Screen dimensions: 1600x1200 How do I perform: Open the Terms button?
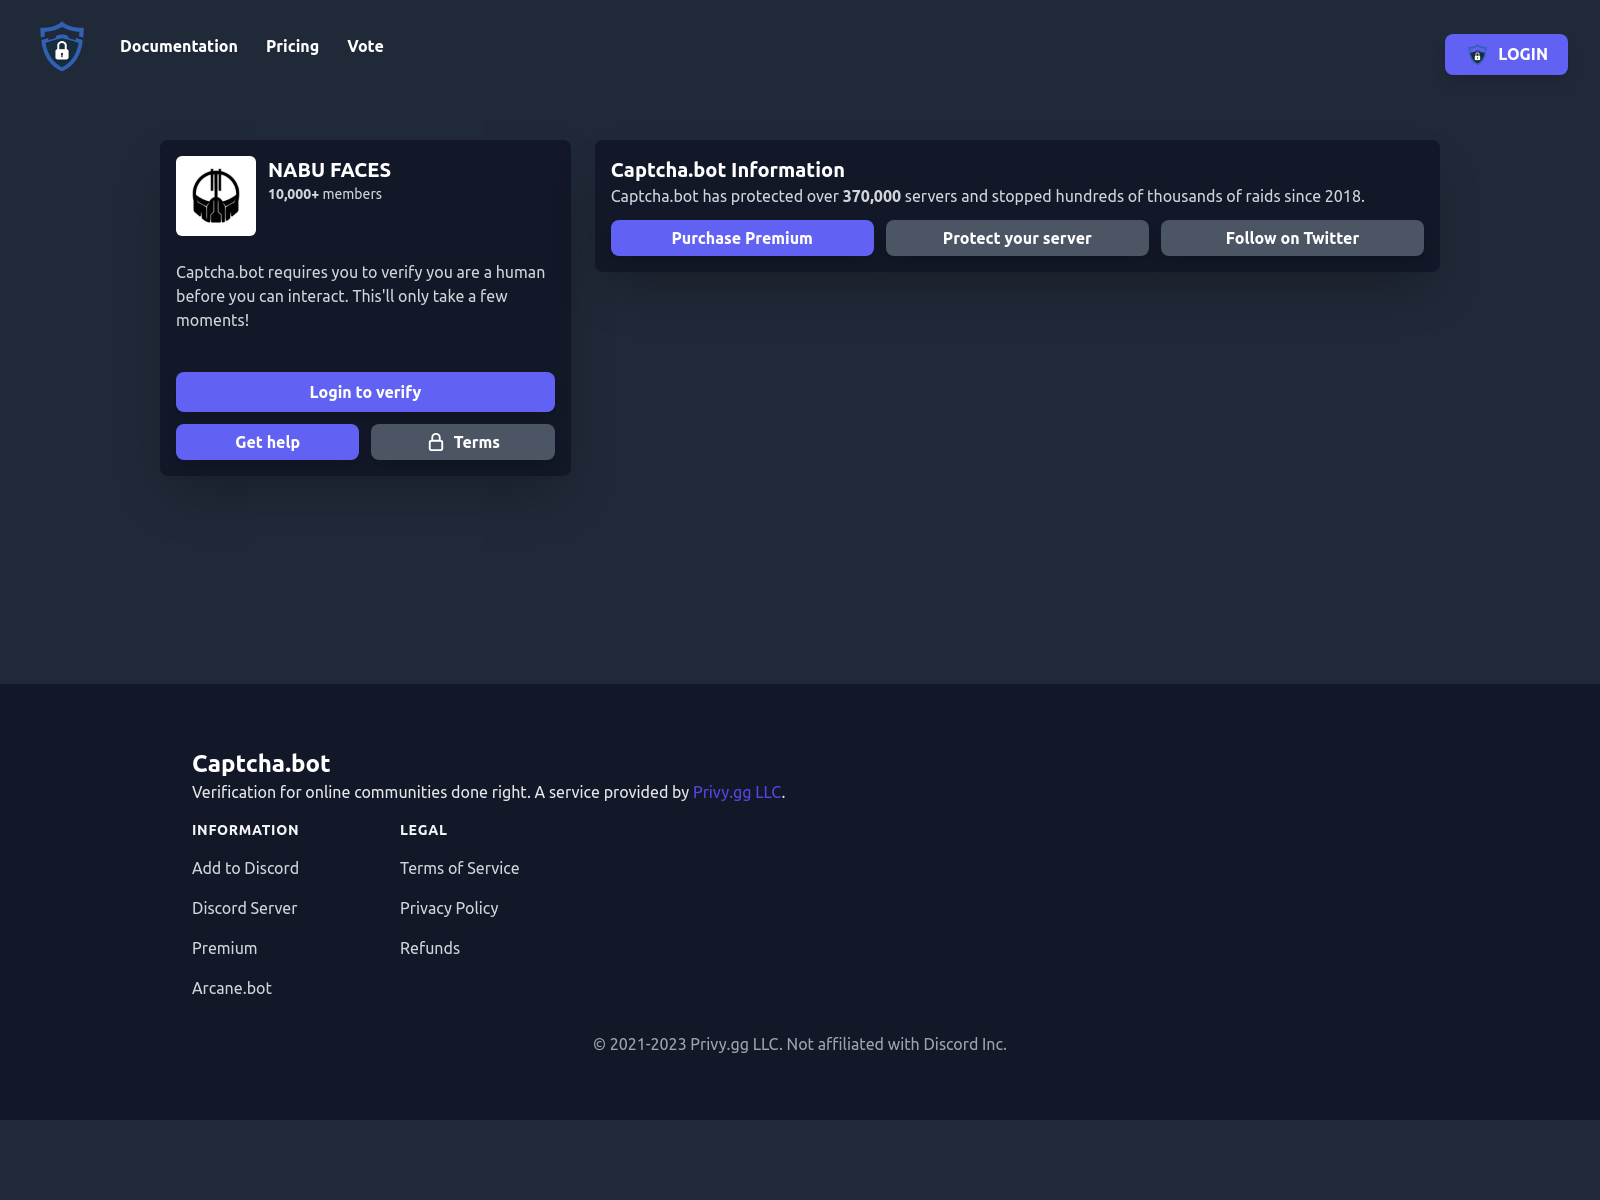[x=463, y=442]
